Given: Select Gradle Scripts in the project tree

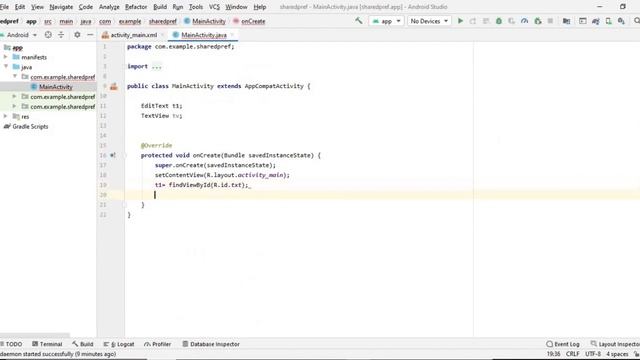Looking at the screenshot, I should [30, 127].
